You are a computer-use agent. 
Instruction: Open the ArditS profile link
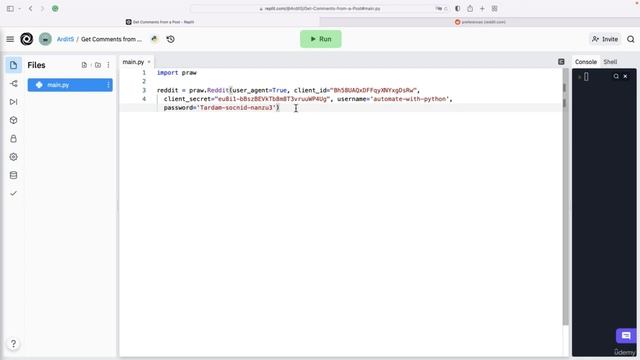pos(65,39)
